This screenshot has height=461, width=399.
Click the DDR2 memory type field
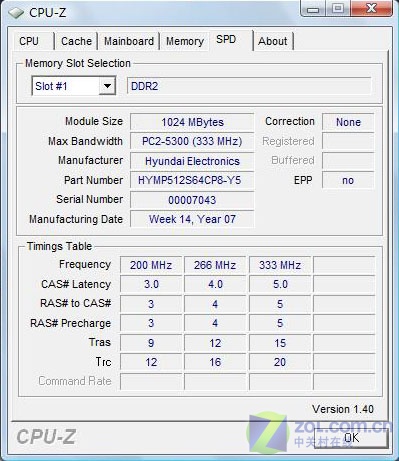[x=249, y=86]
